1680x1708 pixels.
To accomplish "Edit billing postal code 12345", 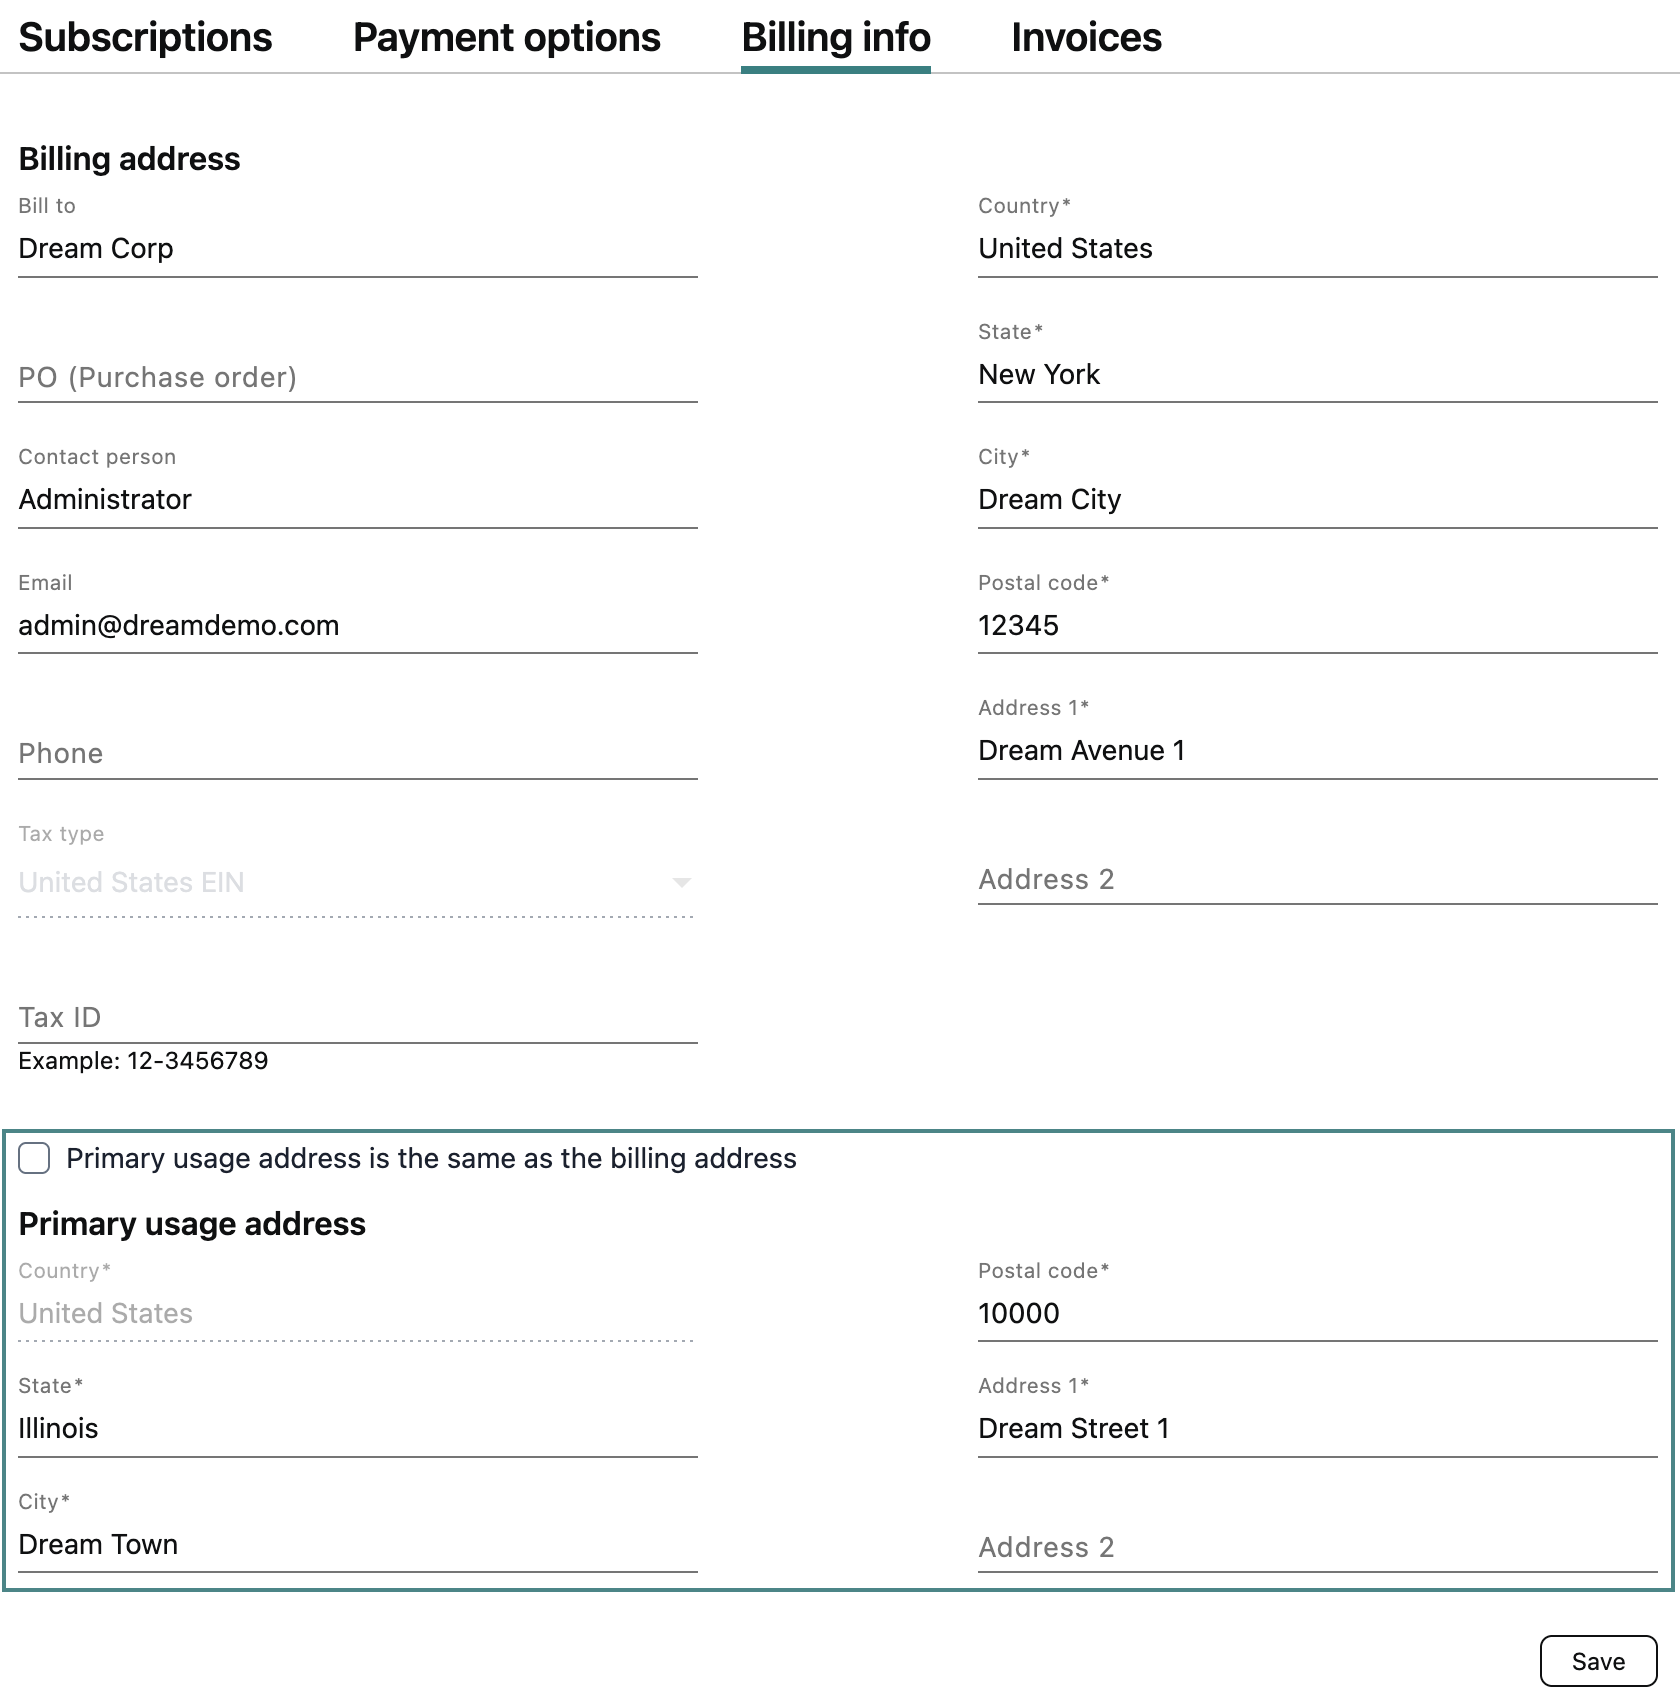I will tap(1316, 626).
